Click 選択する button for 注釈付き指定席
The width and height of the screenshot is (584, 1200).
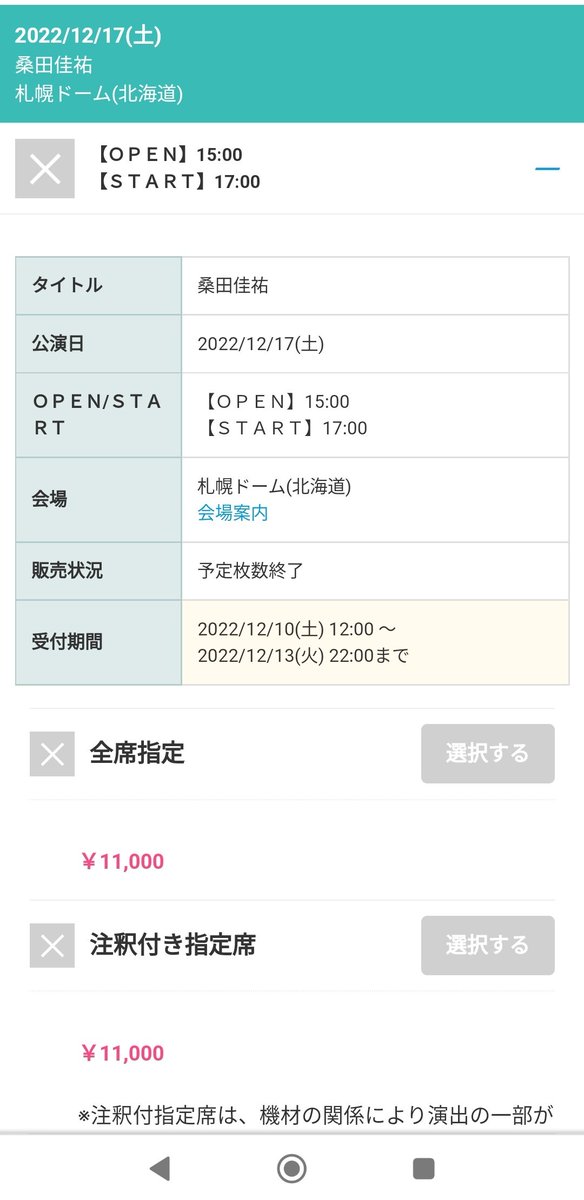tap(487, 945)
